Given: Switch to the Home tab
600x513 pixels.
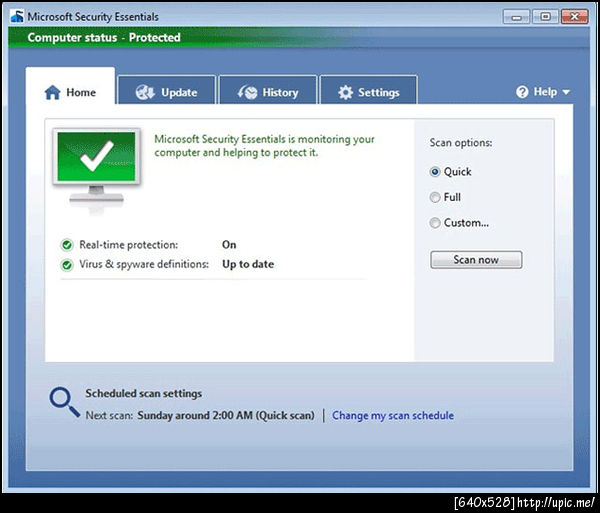Looking at the screenshot, I should [70, 86].
